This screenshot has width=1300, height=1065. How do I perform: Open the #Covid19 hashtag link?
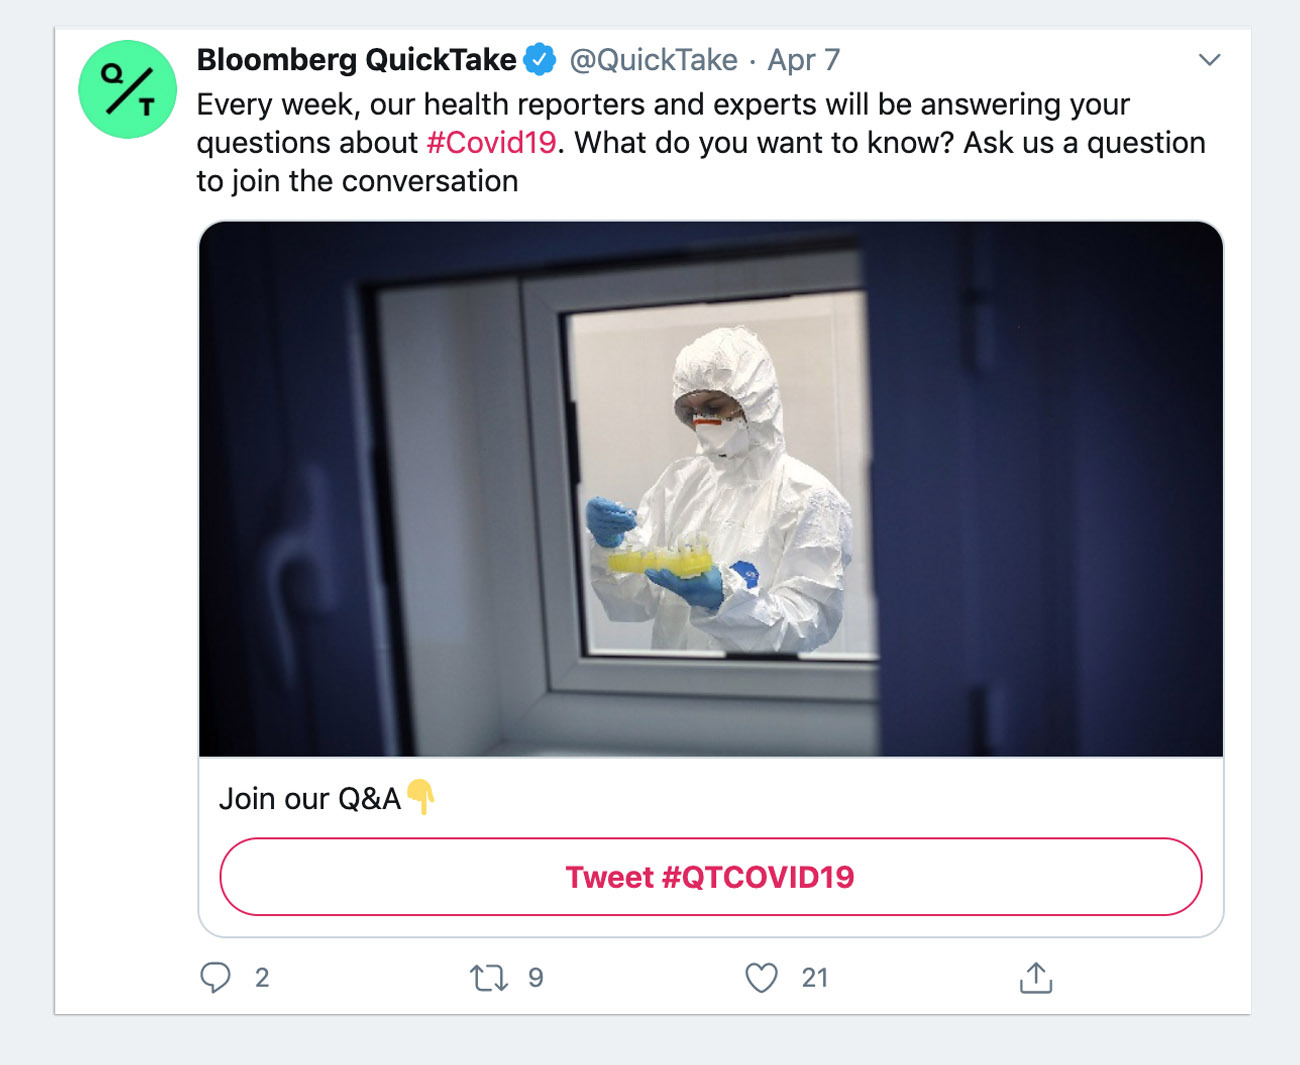491,143
